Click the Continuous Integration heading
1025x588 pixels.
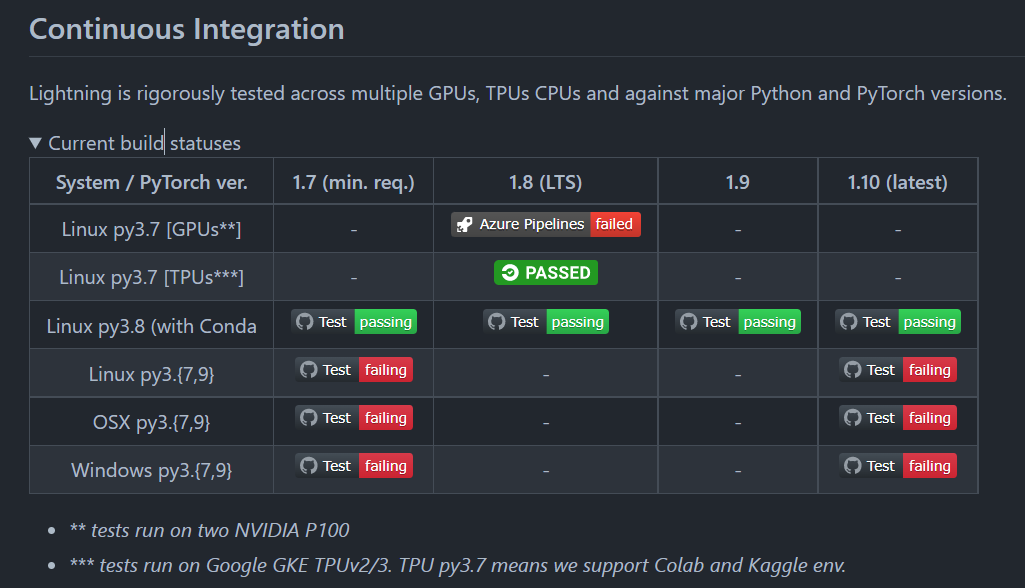(x=187, y=29)
